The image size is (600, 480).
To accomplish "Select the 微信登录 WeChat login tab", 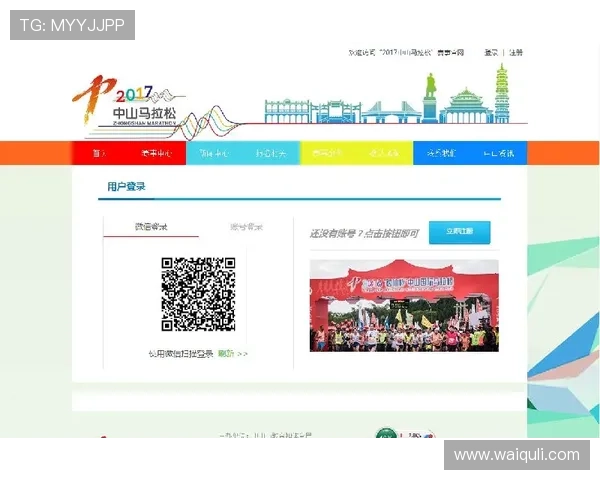I will 151,227.
